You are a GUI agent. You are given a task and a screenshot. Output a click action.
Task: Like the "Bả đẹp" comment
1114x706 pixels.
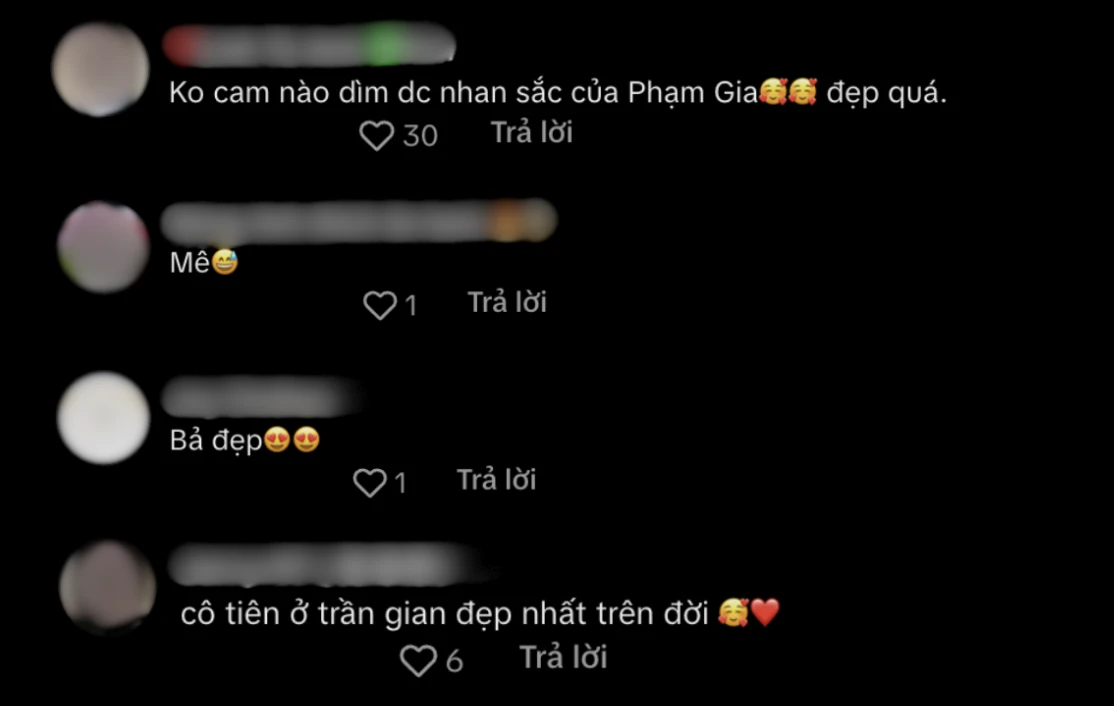pos(370,483)
